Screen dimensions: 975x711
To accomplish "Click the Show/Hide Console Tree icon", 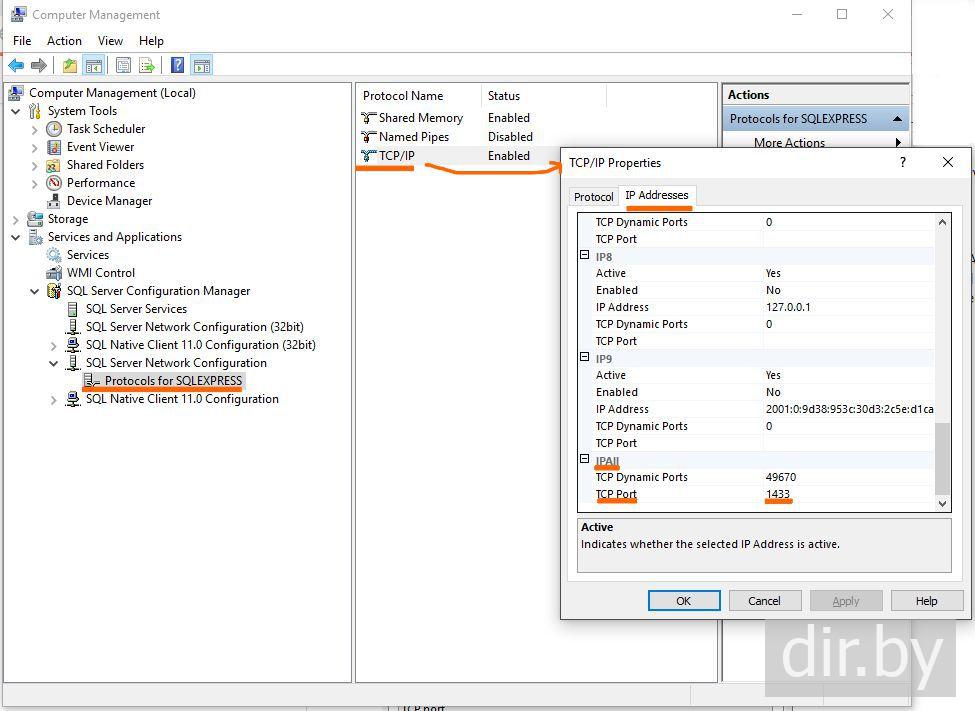I will click(93, 66).
